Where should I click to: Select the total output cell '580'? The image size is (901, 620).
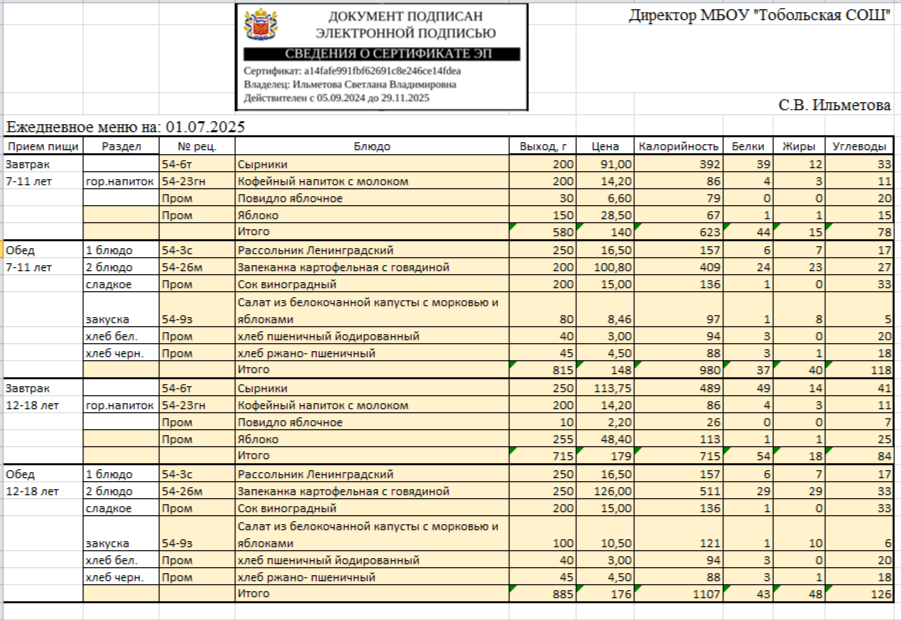542,232
